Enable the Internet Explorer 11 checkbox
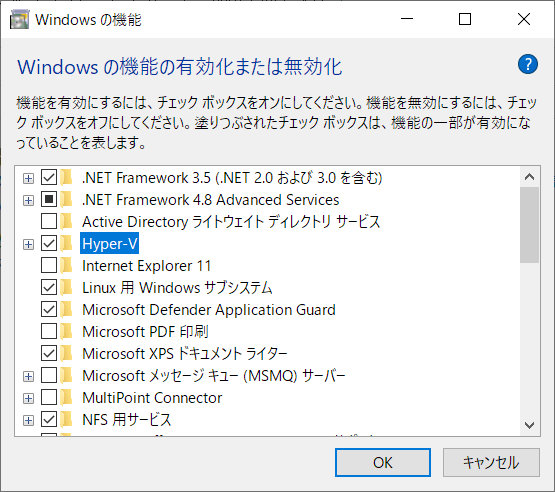The image size is (555, 492). point(49,265)
